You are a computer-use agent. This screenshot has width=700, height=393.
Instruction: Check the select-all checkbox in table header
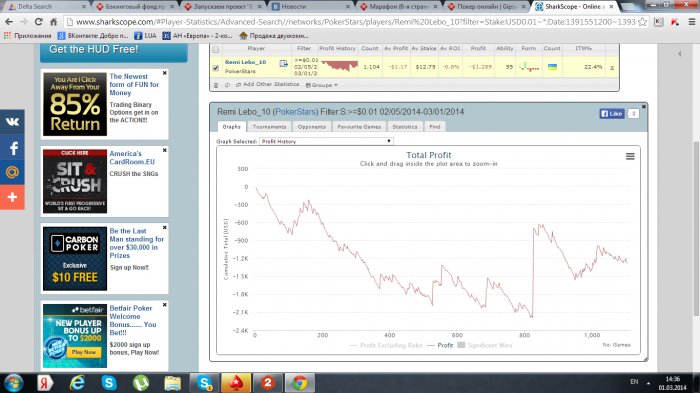point(216,49)
